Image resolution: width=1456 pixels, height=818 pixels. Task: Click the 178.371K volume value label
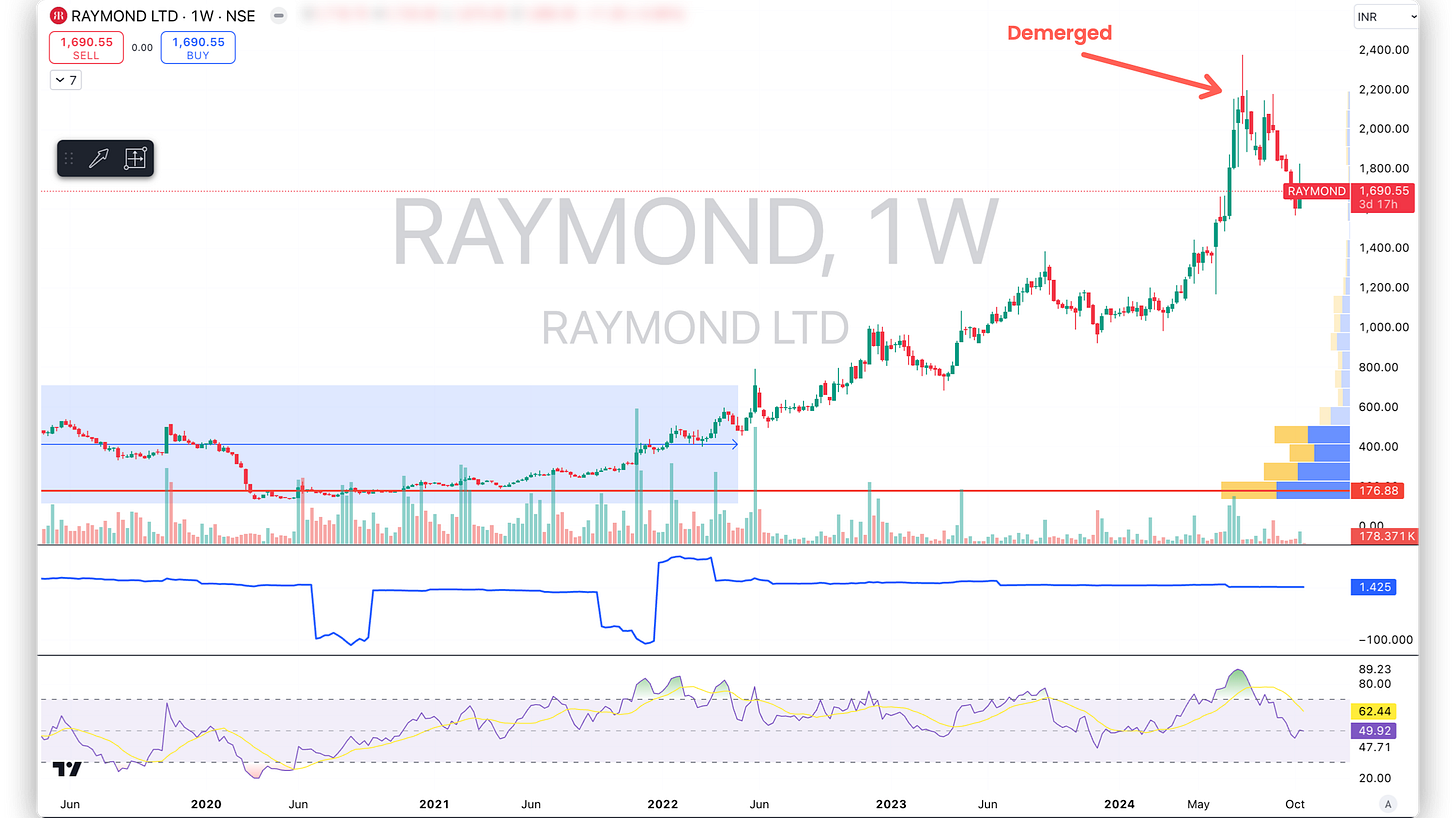1384,536
